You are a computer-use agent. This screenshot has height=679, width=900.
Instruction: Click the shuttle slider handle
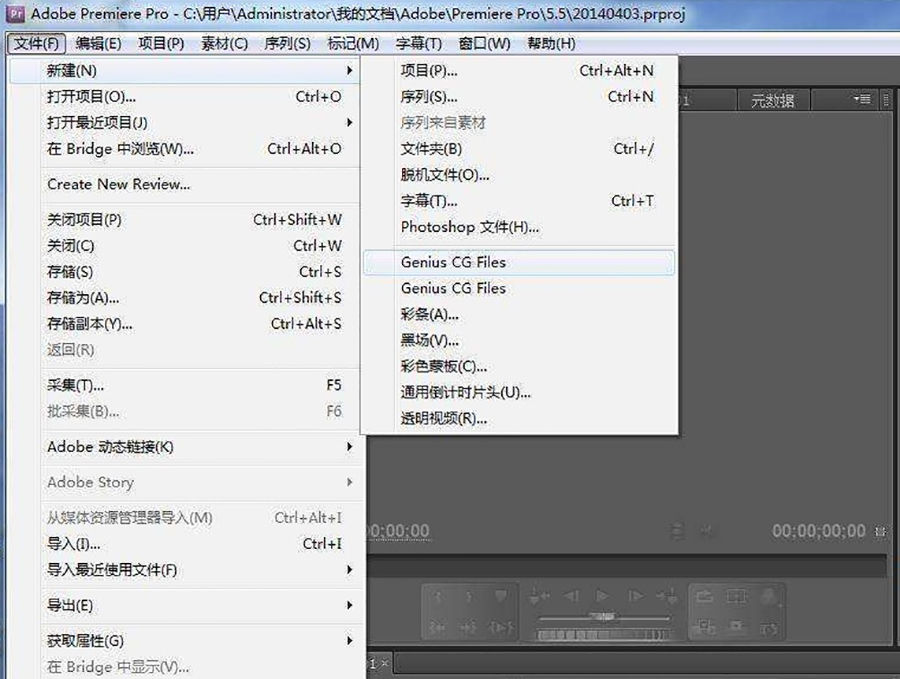602,618
